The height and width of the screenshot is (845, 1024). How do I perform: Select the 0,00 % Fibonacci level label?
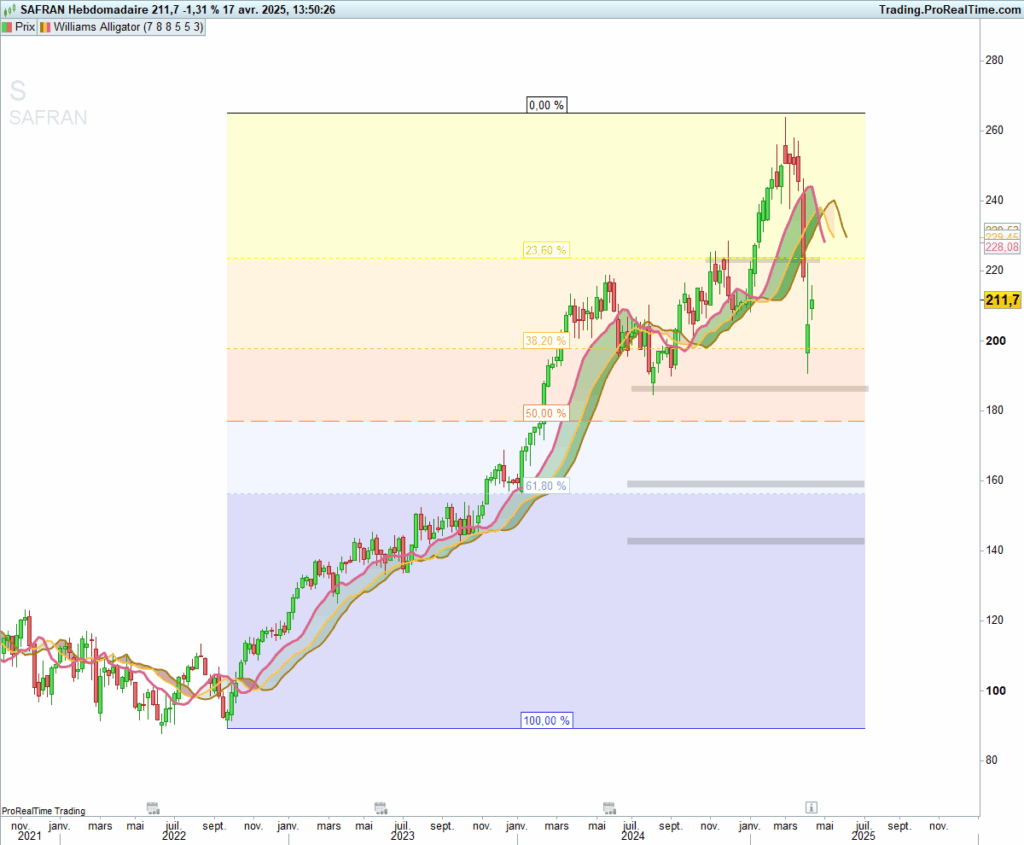[547, 105]
